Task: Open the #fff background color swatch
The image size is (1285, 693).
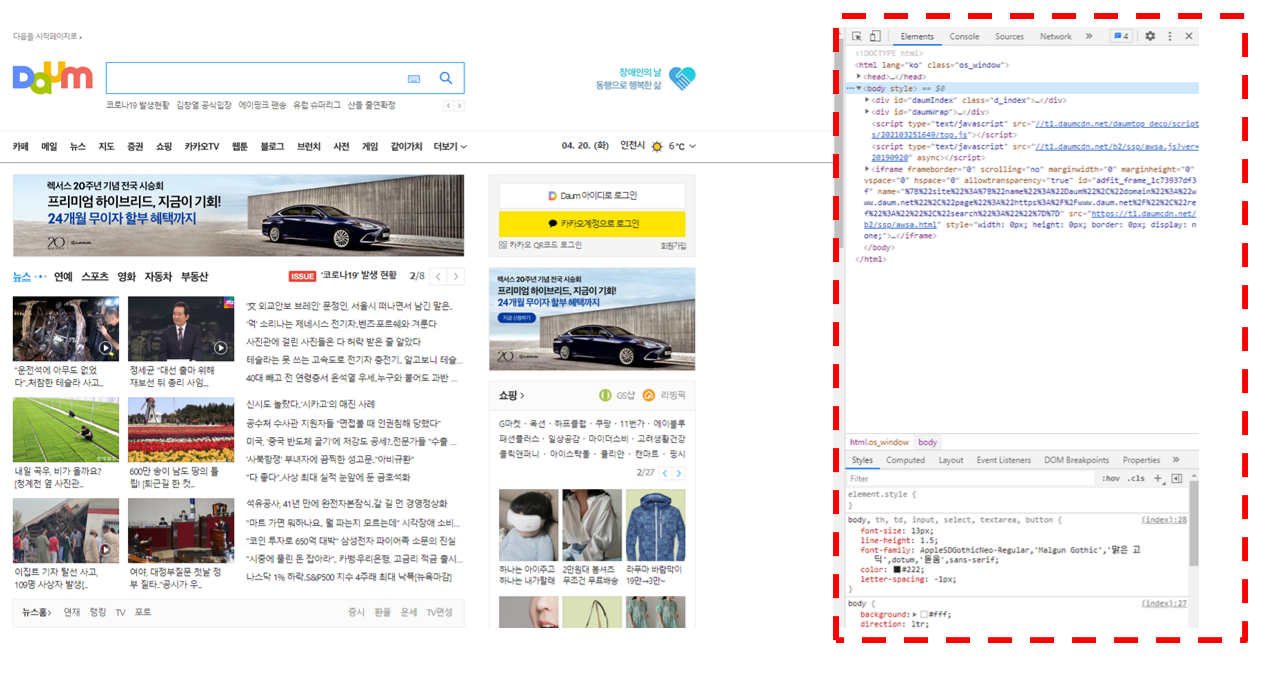Action: point(923,613)
